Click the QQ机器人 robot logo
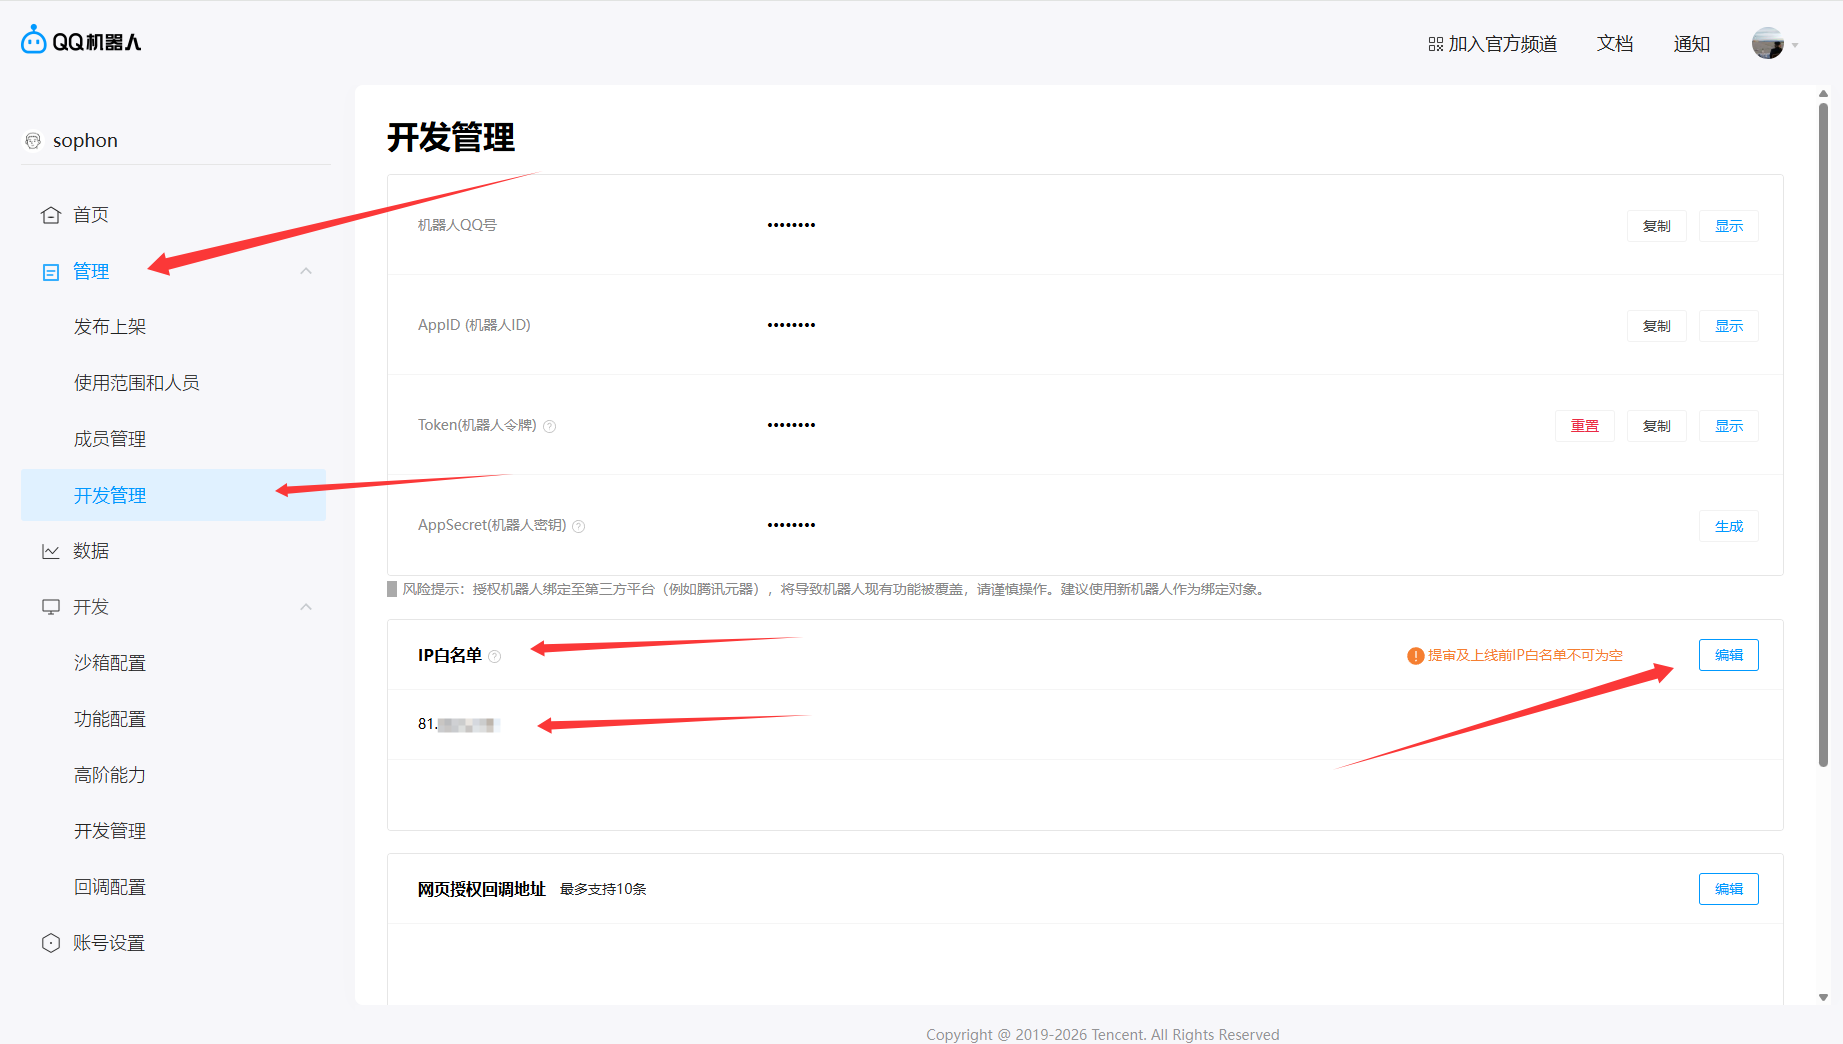 pyautogui.click(x=34, y=41)
